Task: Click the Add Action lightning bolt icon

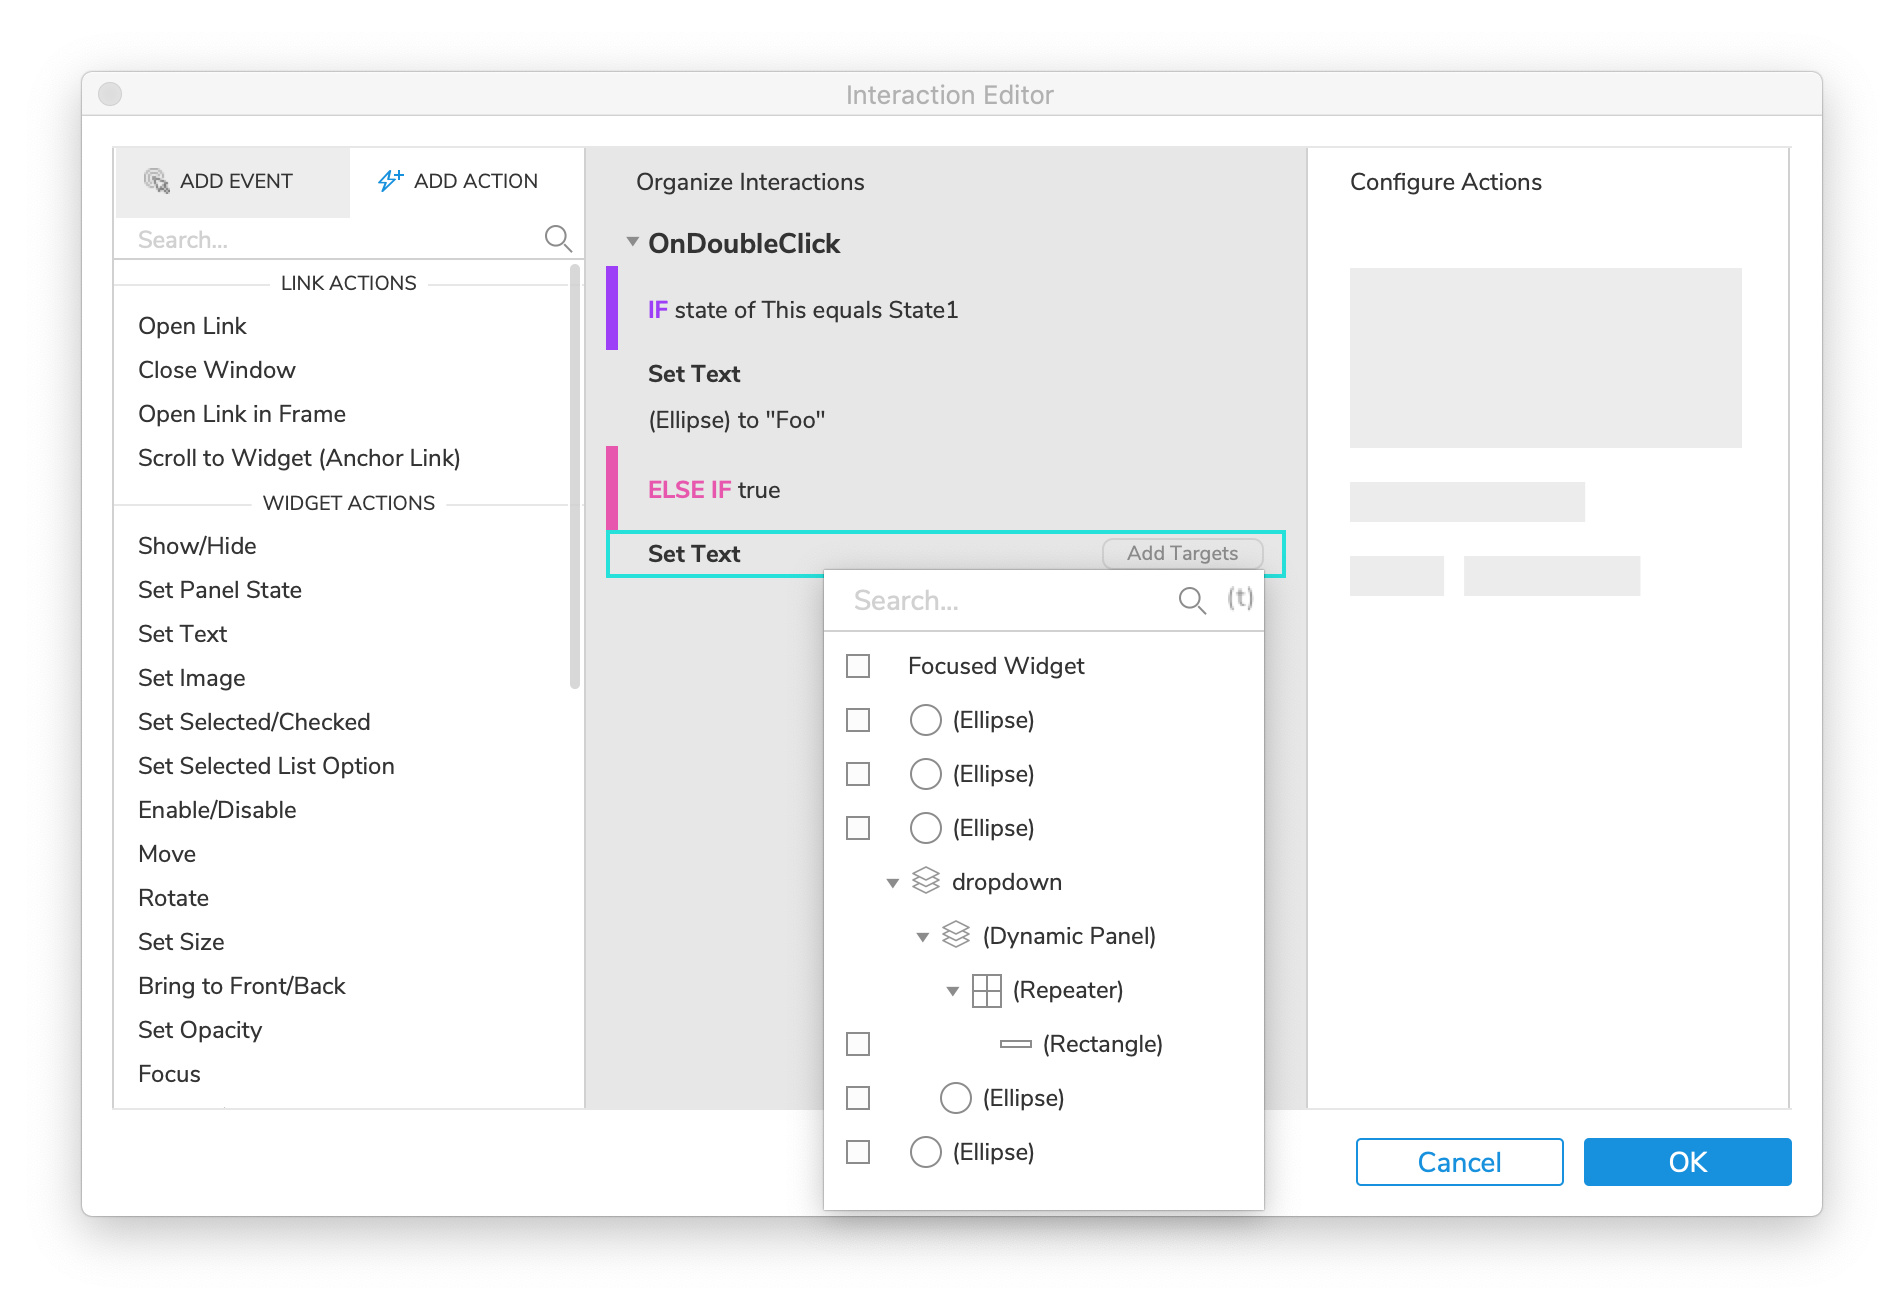Action: coord(389,180)
